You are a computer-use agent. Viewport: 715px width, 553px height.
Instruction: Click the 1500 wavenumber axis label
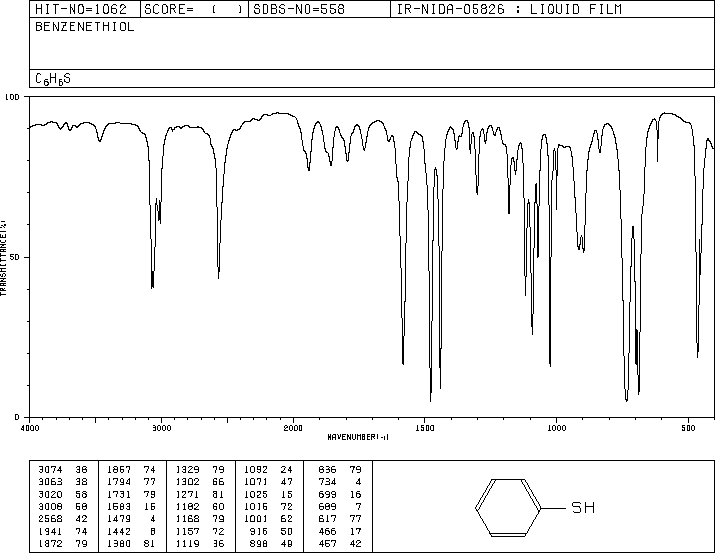coord(425,428)
